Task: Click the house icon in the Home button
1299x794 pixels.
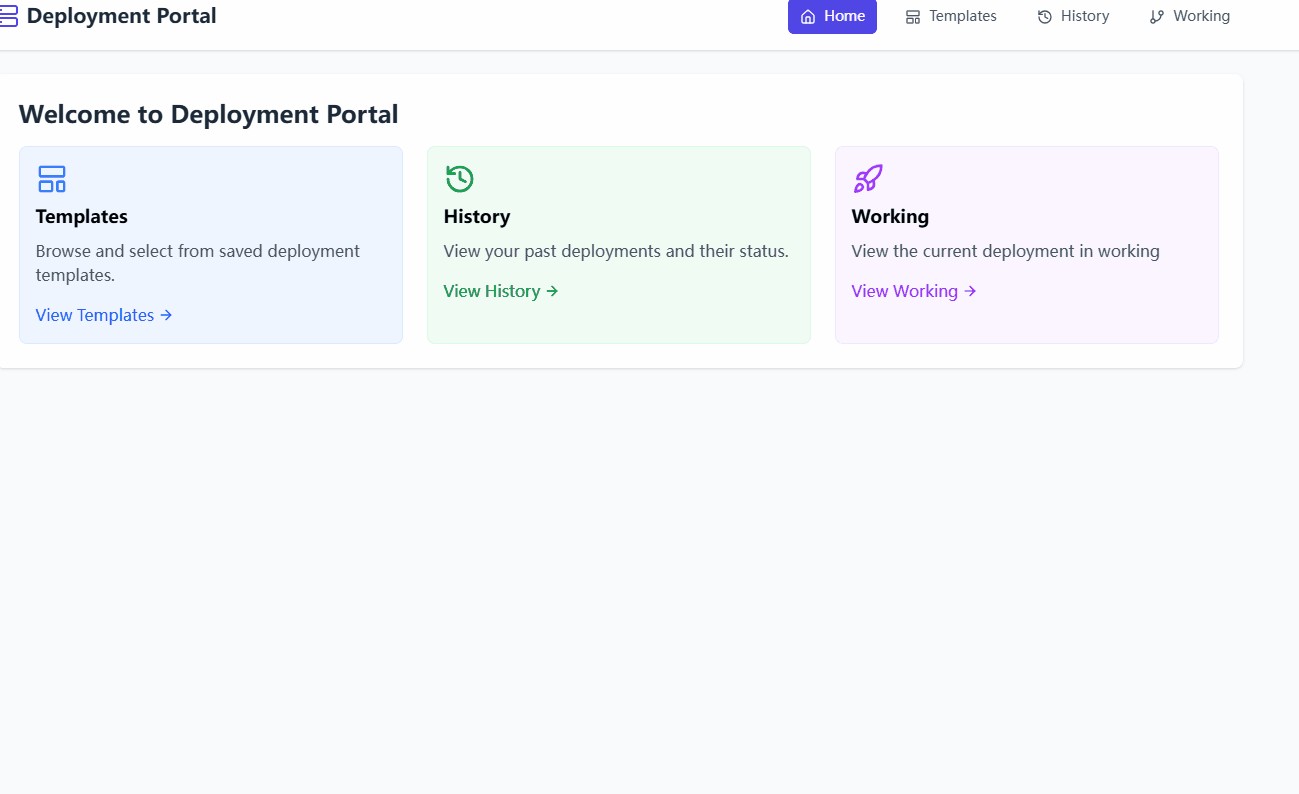Action: coord(808,17)
